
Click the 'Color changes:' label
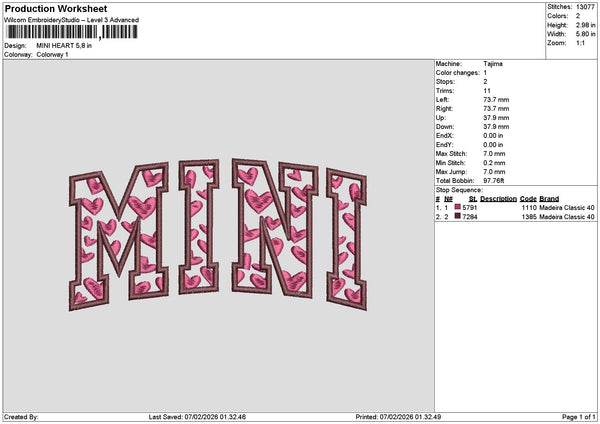click(x=458, y=73)
